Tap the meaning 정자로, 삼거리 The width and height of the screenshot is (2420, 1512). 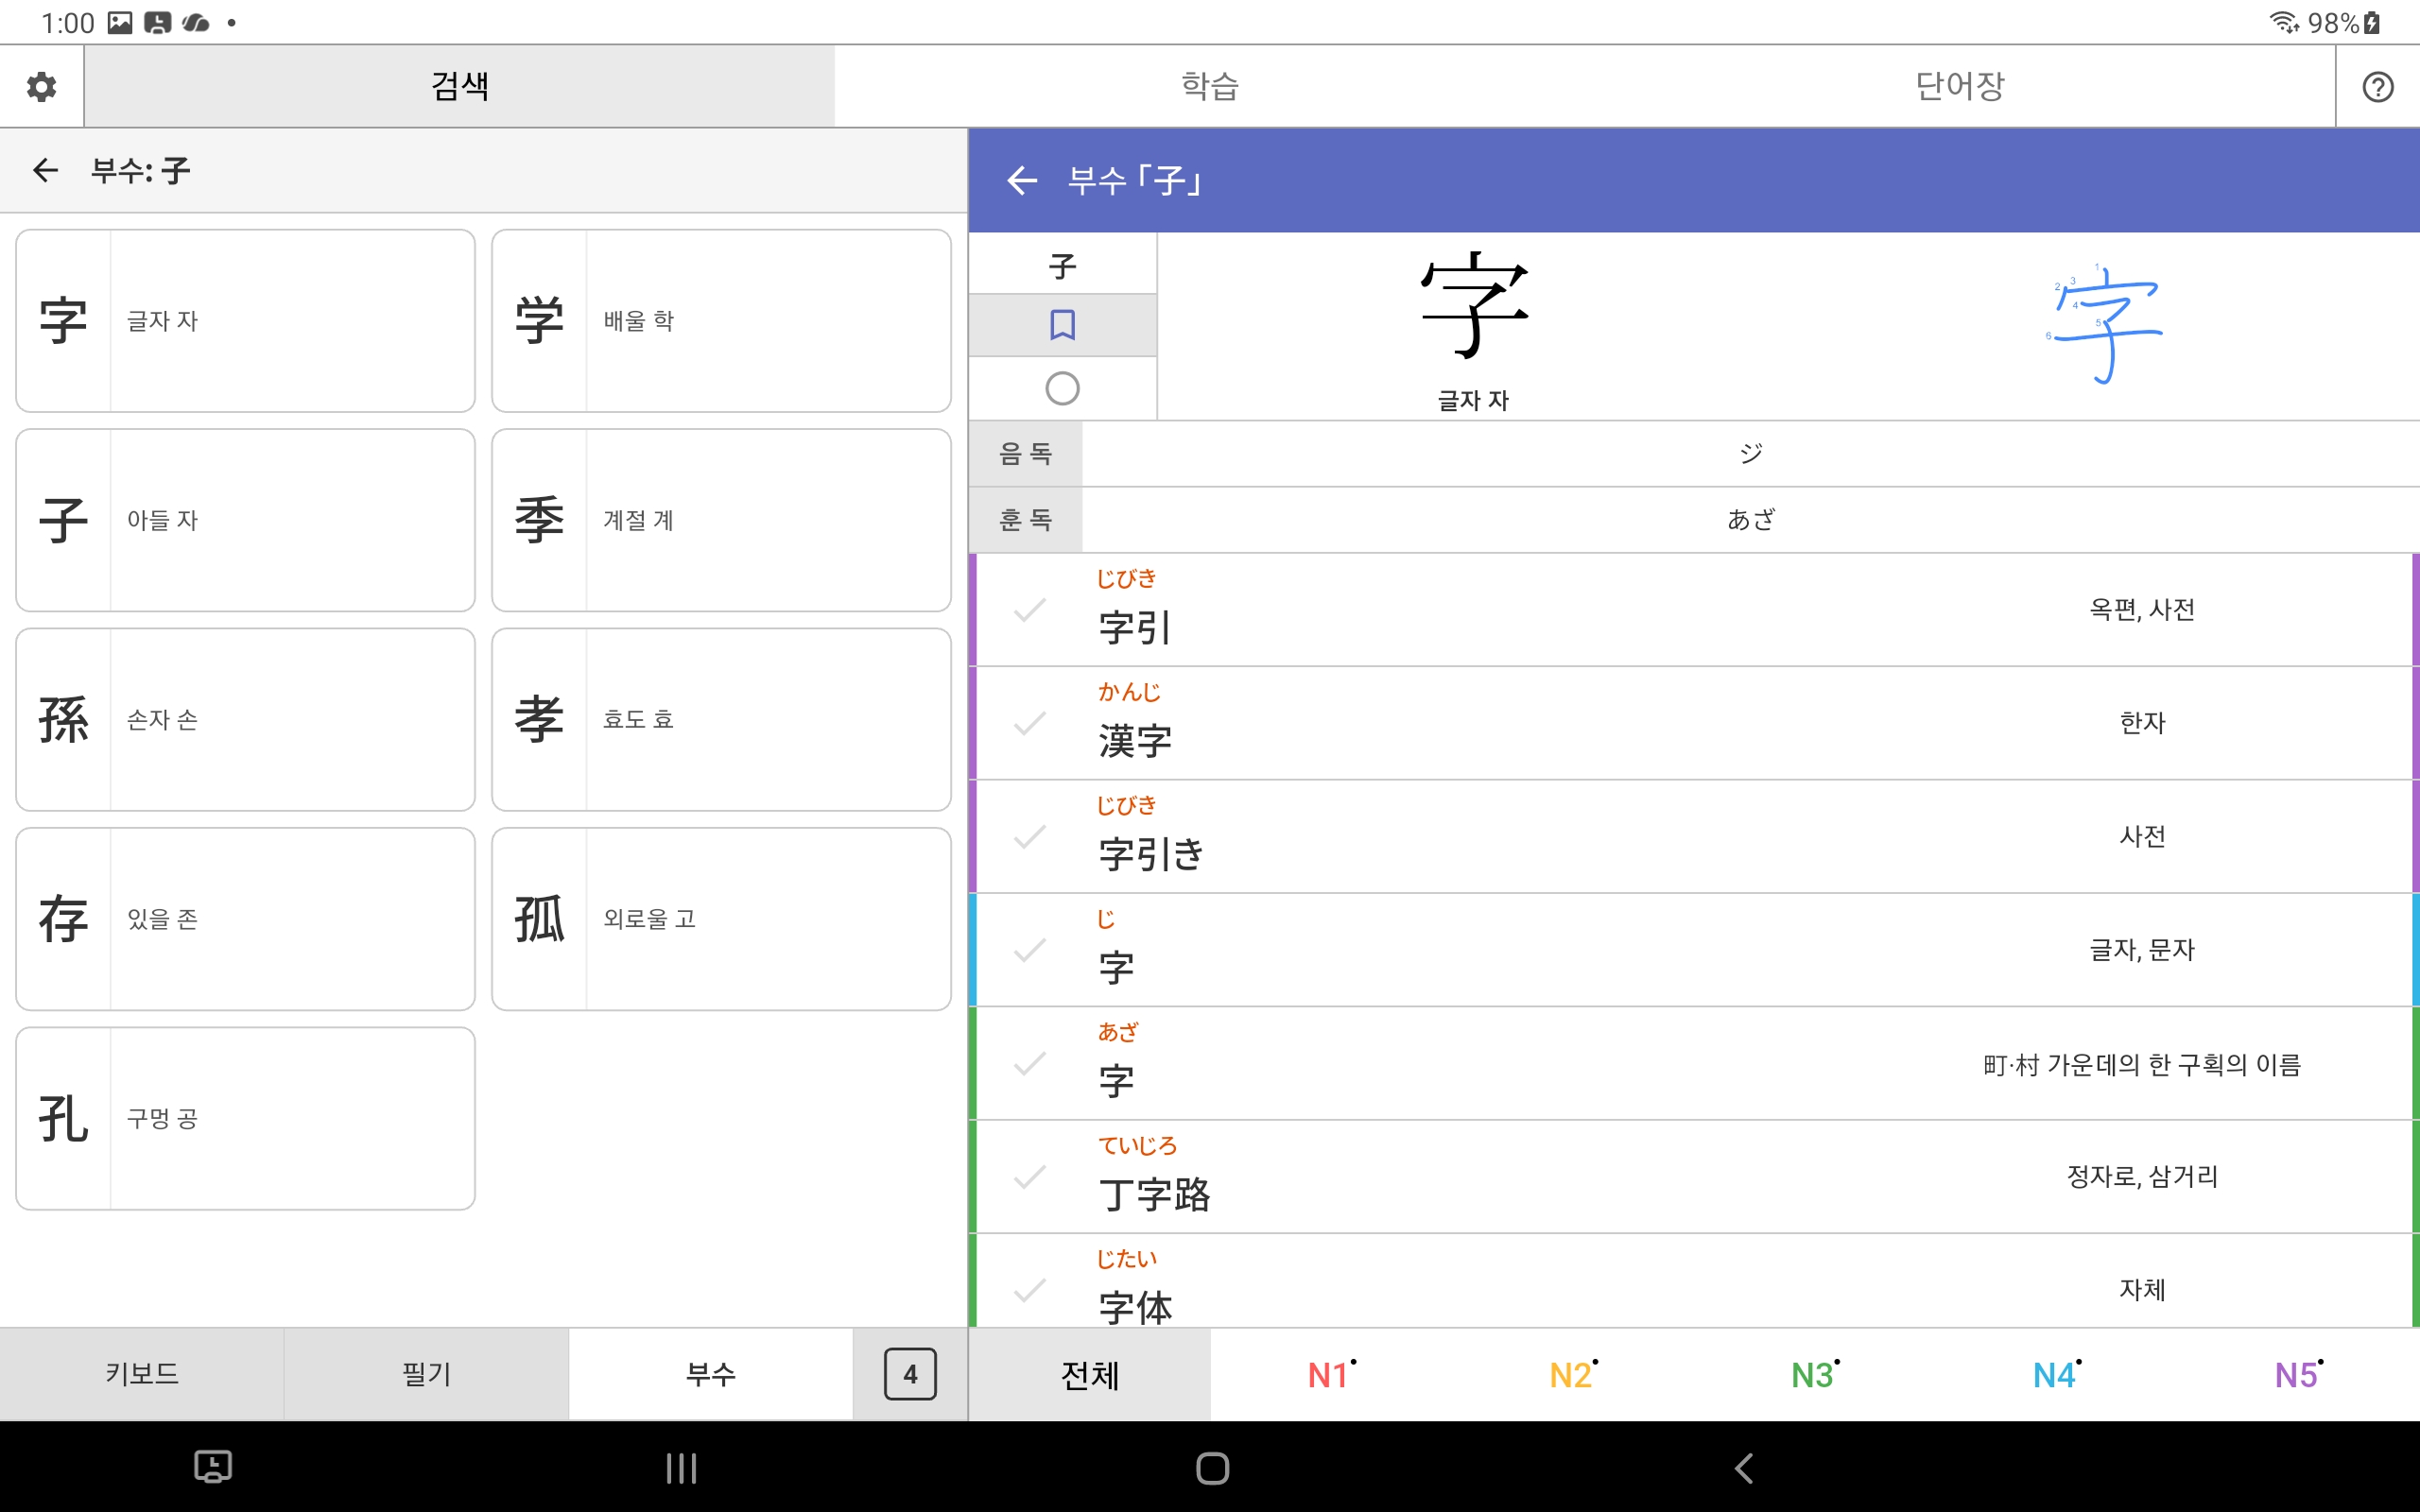(2141, 1177)
